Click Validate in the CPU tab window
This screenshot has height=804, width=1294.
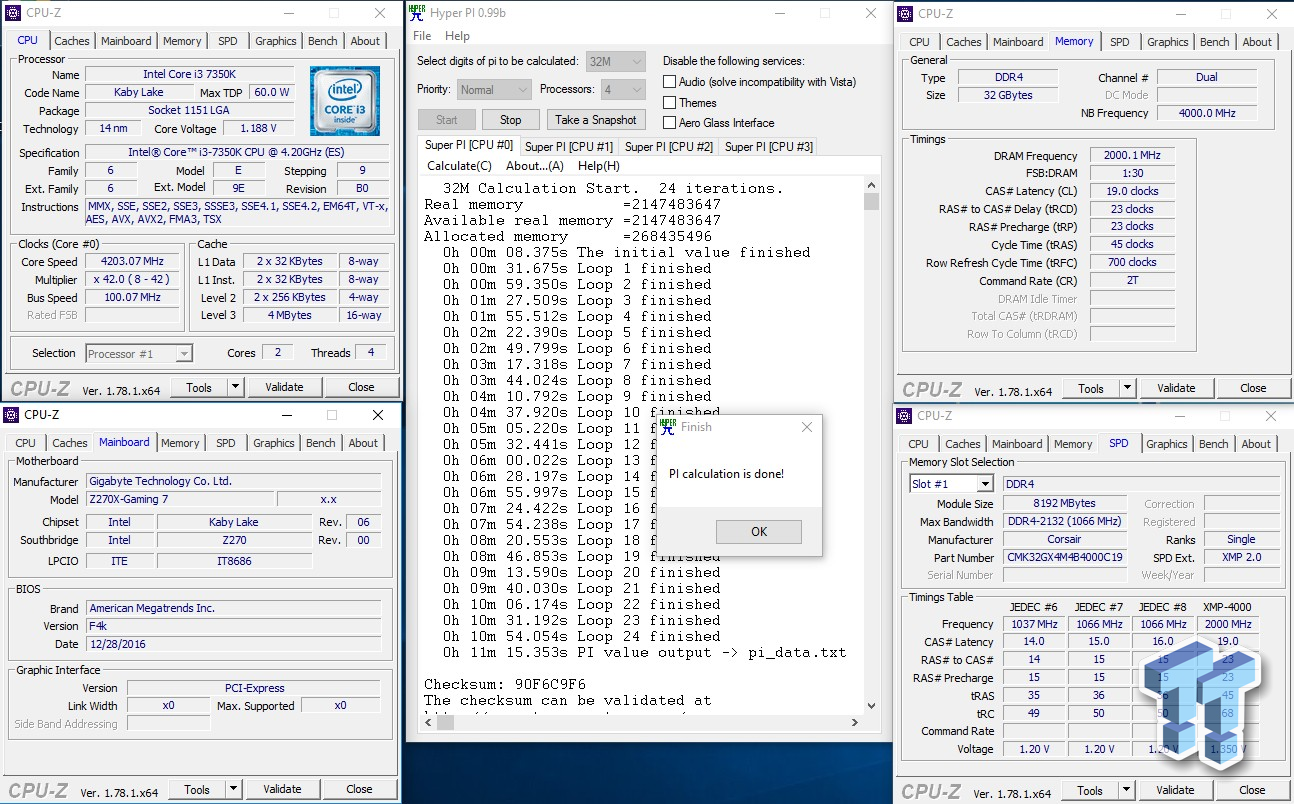click(x=284, y=387)
